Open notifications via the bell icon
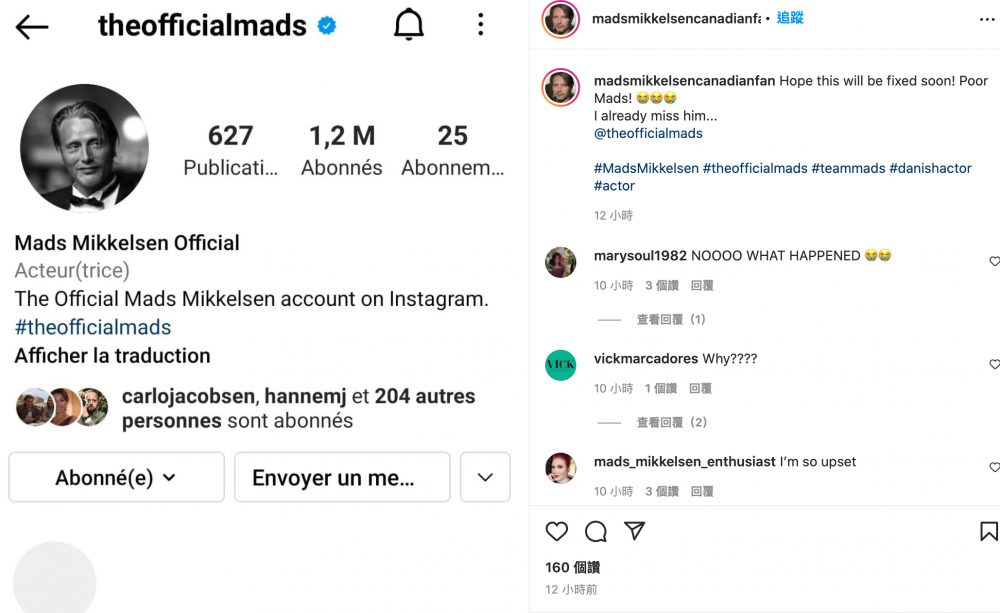Viewport: 1000px width, 613px height. click(408, 25)
